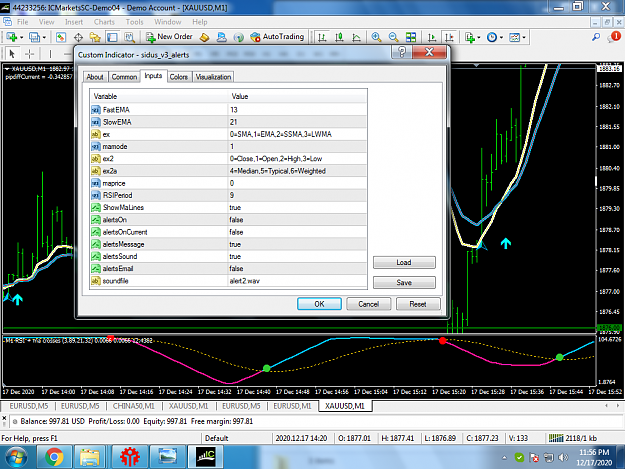Open the Charts menu
Image resolution: width=625 pixels, height=469 pixels.
point(104,22)
